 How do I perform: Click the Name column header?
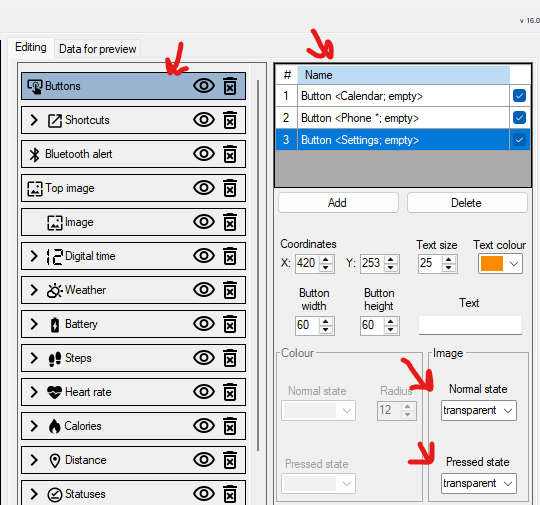pos(403,75)
